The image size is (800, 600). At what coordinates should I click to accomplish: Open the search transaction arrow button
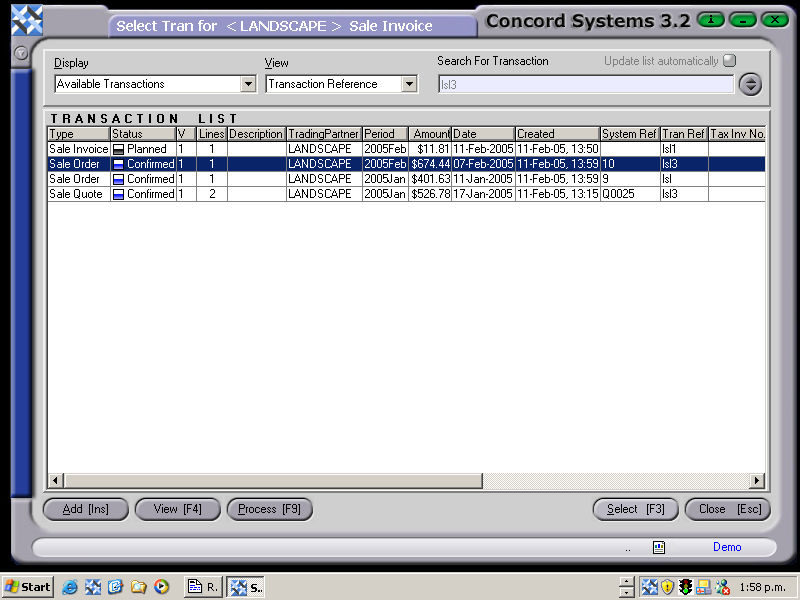tap(750, 84)
